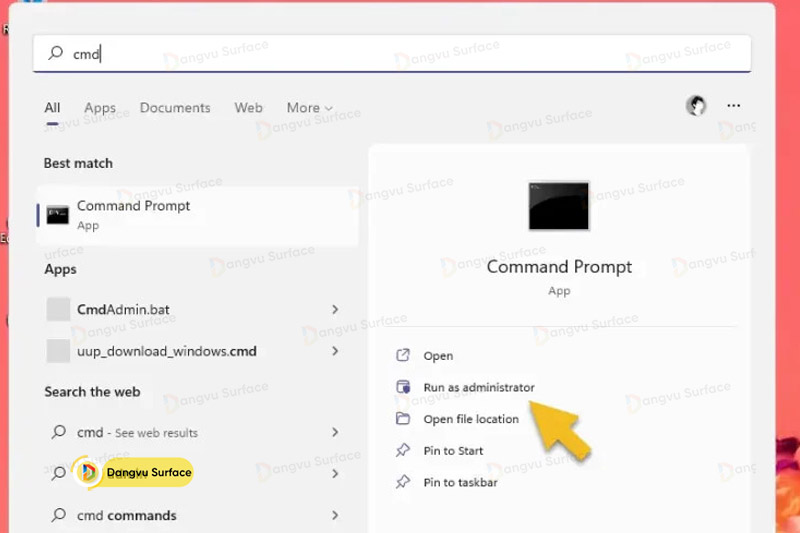Screen dimensions: 800x533
Task: Click the CmdAdmin.bat file icon
Action: 58,309
